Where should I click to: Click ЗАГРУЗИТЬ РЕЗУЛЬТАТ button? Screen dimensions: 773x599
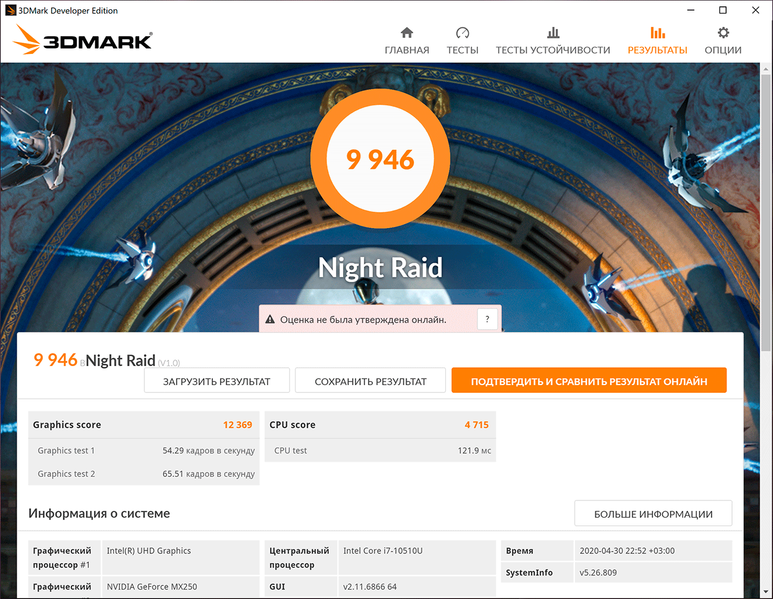217,381
